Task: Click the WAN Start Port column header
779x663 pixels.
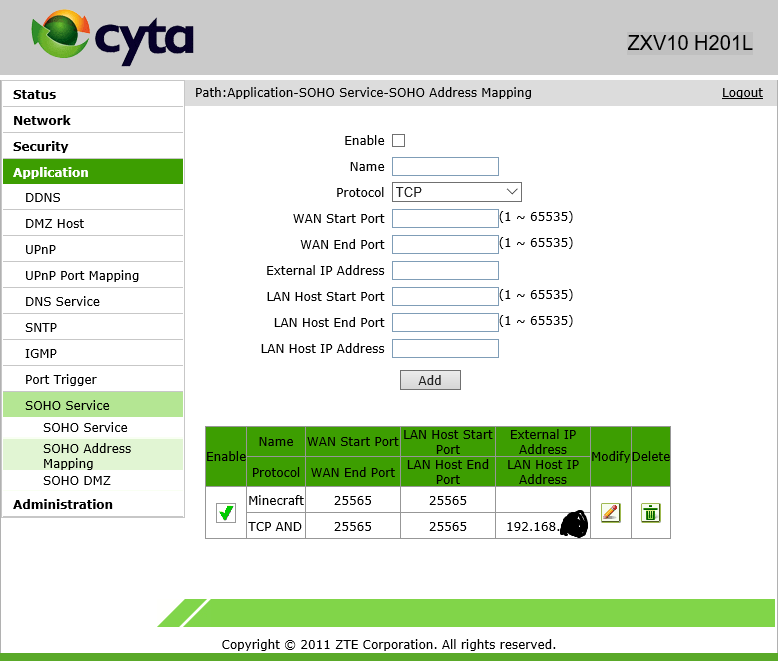Action: [x=353, y=442]
